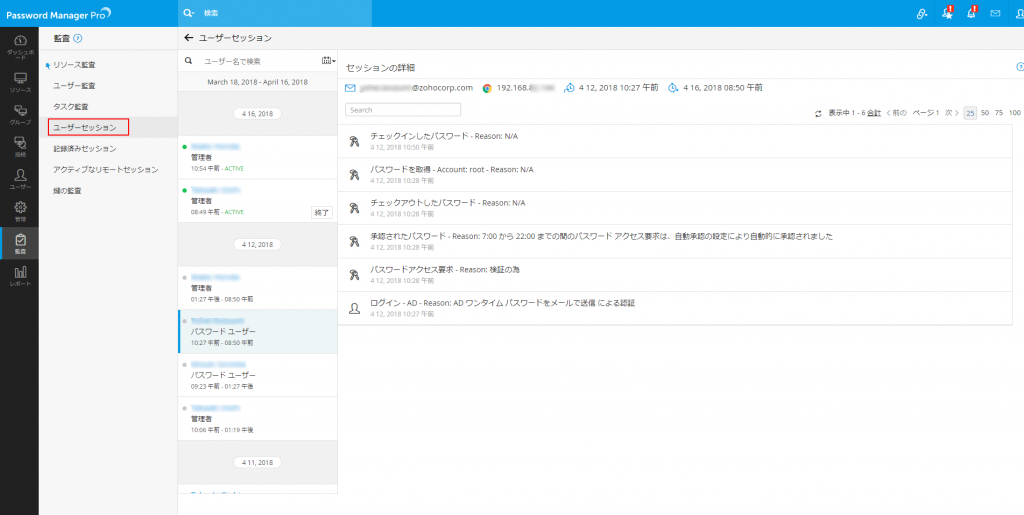Viewport: 1024px width, 515px height.
Task: Select 記録済みセッション in audit menu
Action: [x=85, y=148]
